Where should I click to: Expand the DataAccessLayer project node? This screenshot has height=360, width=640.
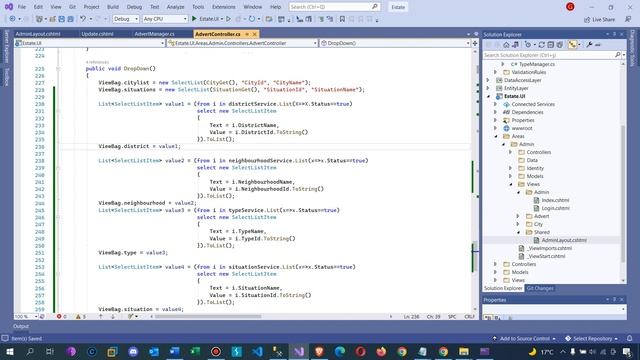(x=488, y=80)
